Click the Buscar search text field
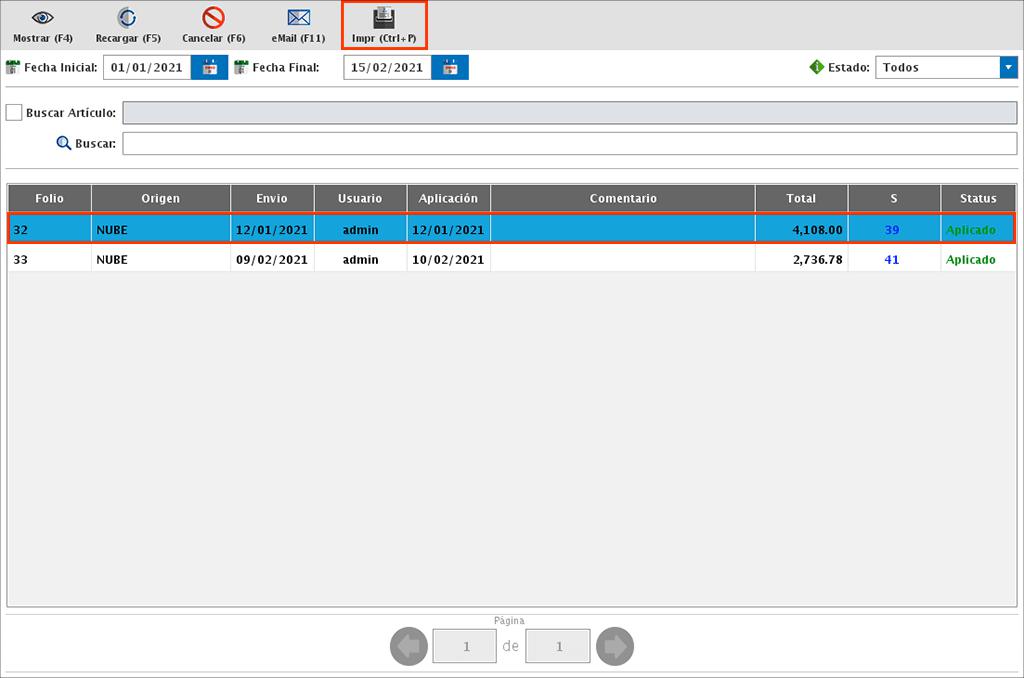The image size is (1024, 678). [x=568, y=144]
